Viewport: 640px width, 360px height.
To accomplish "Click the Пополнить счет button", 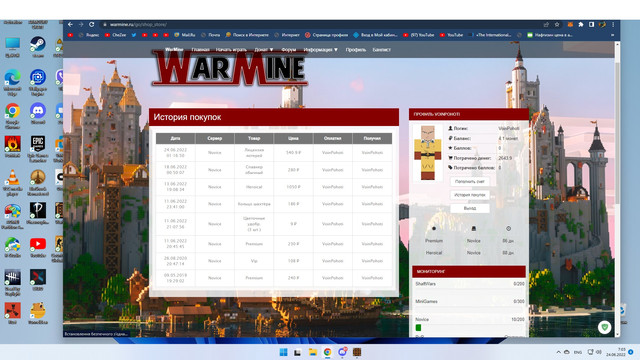I will tap(470, 182).
